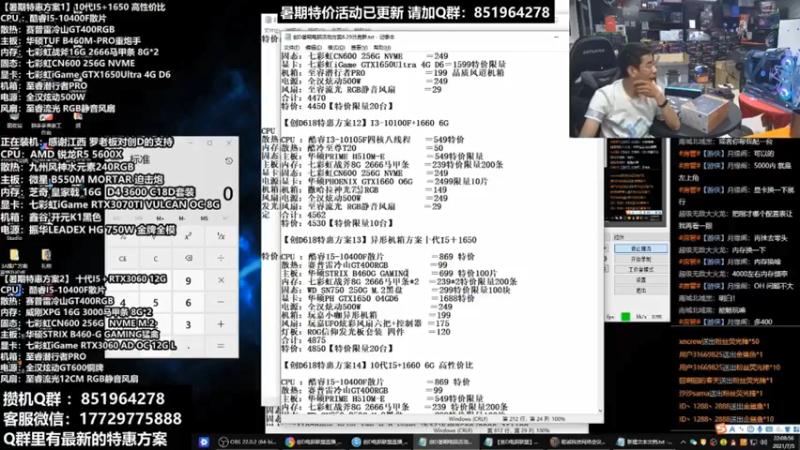Open the Chrome taskbar item
Viewport: 800px width, 450px height.
click(313, 442)
